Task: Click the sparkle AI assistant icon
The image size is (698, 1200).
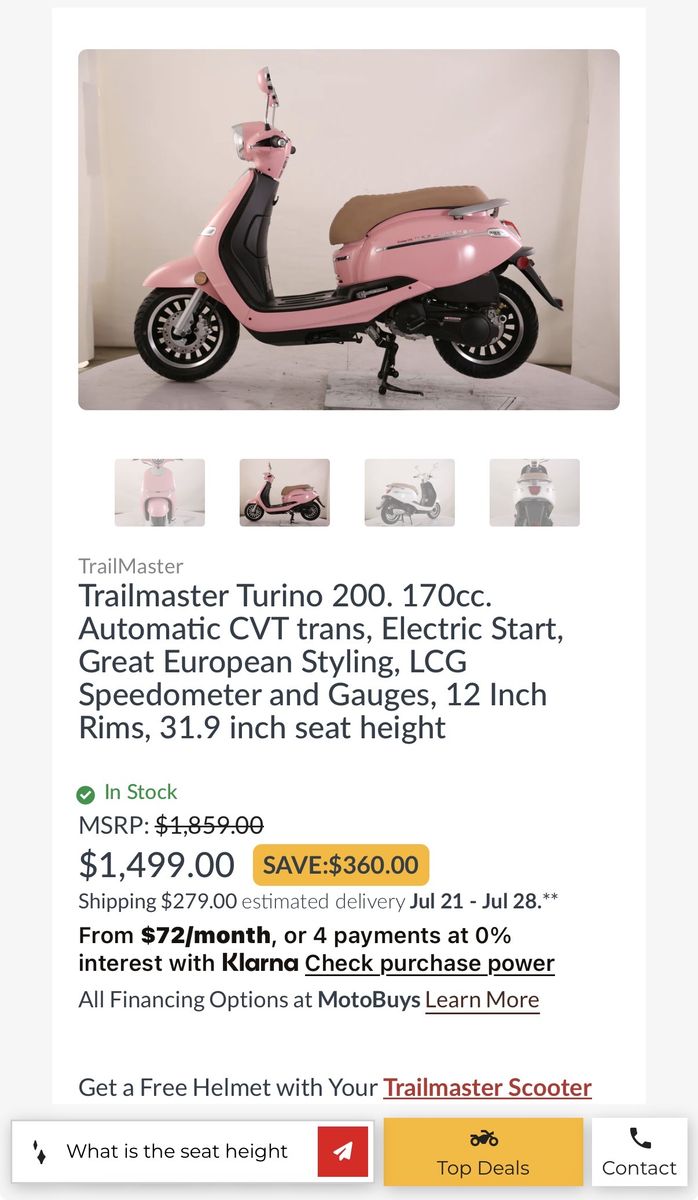Action: 39,1152
